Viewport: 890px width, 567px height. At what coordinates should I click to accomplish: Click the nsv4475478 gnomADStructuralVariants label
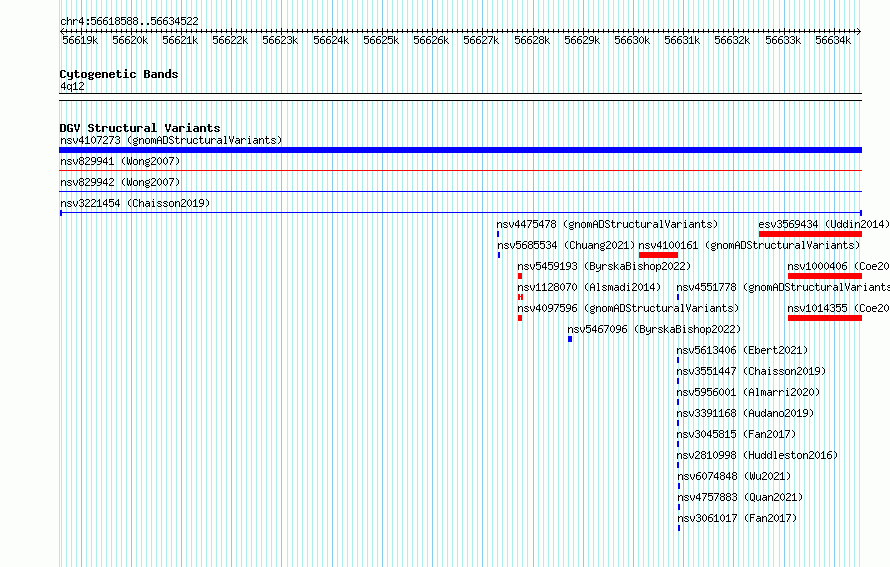[x=607, y=224]
